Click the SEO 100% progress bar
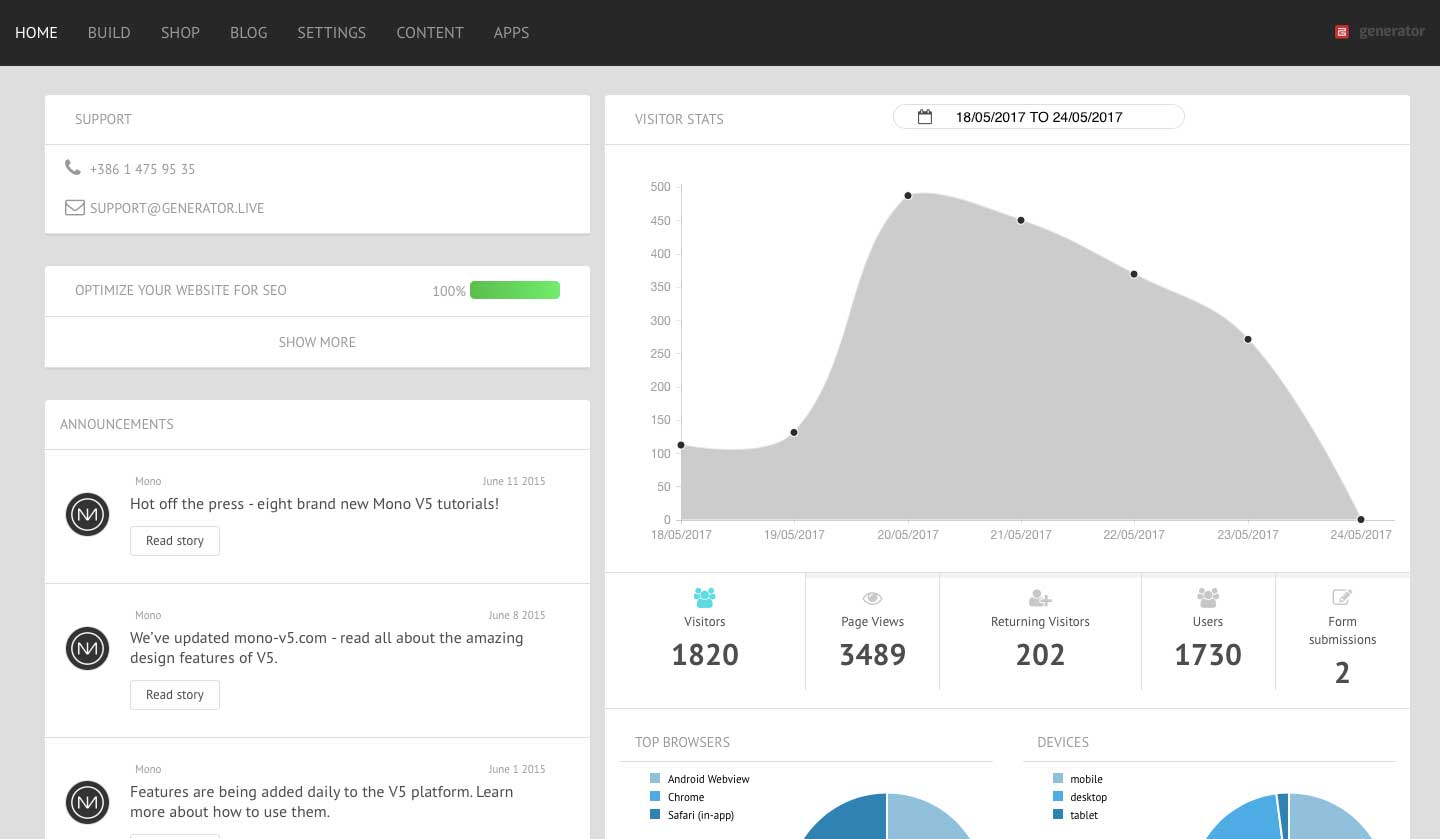This screenshot has height=839, width=1440. tap(515, 290)
